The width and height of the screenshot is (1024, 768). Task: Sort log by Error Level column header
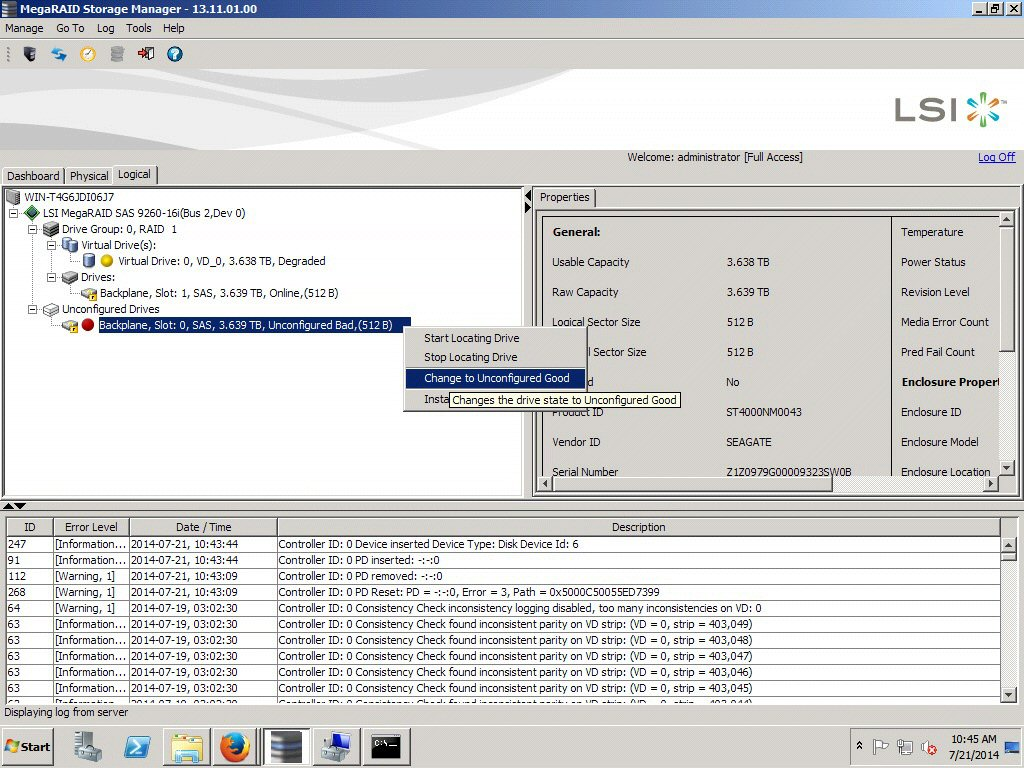click(x=91, y=527)
